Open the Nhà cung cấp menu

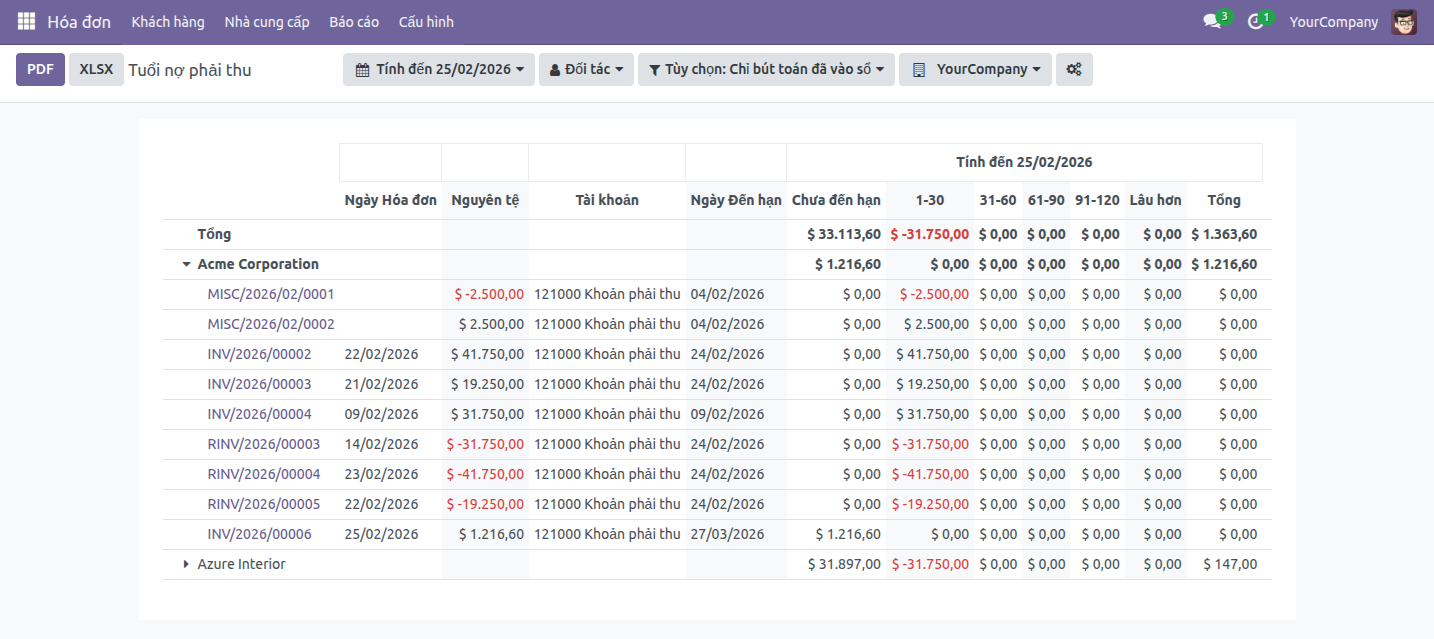[267, 22]
